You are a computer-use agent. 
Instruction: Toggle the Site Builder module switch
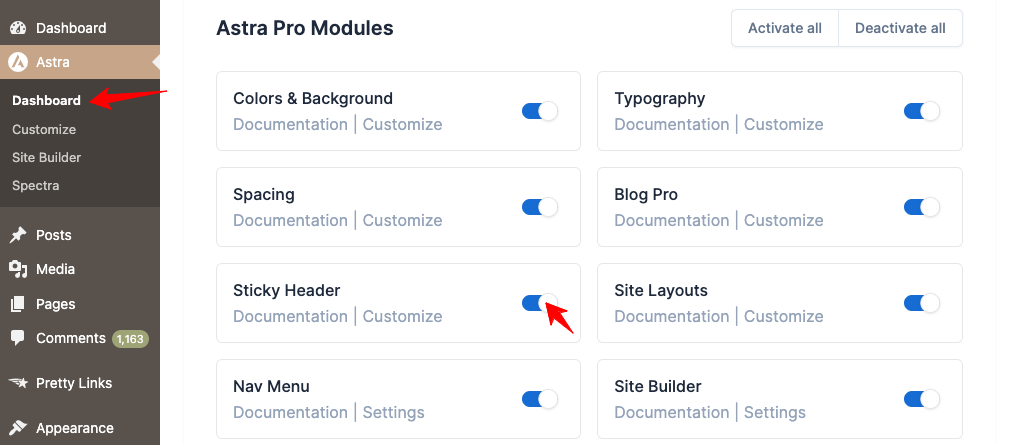[x=922, y=399]
